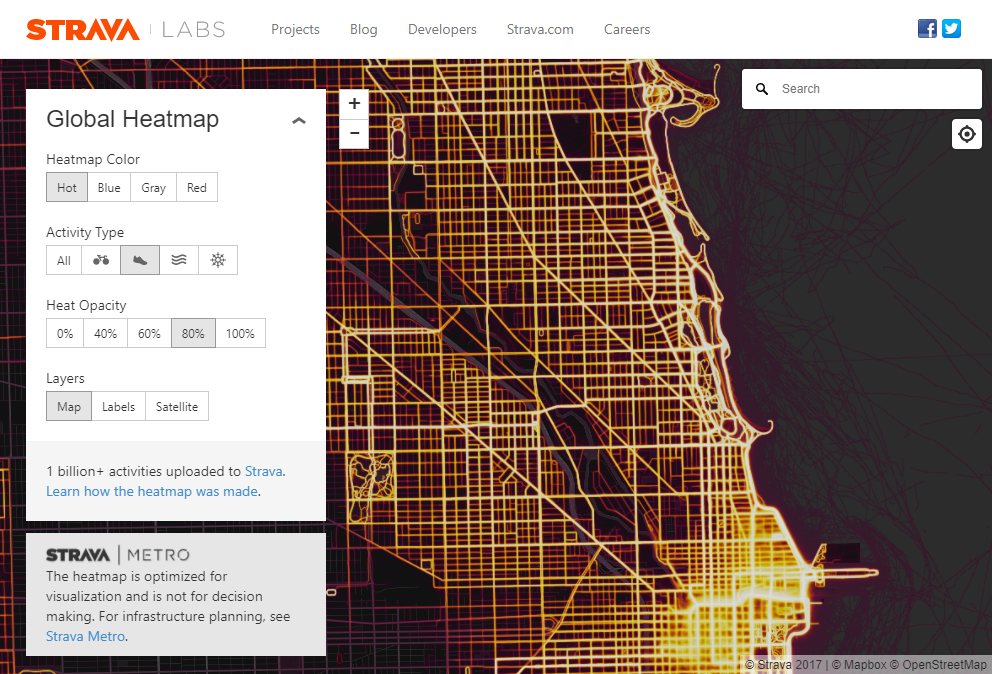Select the water activity waves icon
992x674 pixels.
pyautogui.click(x=179, y=260)
